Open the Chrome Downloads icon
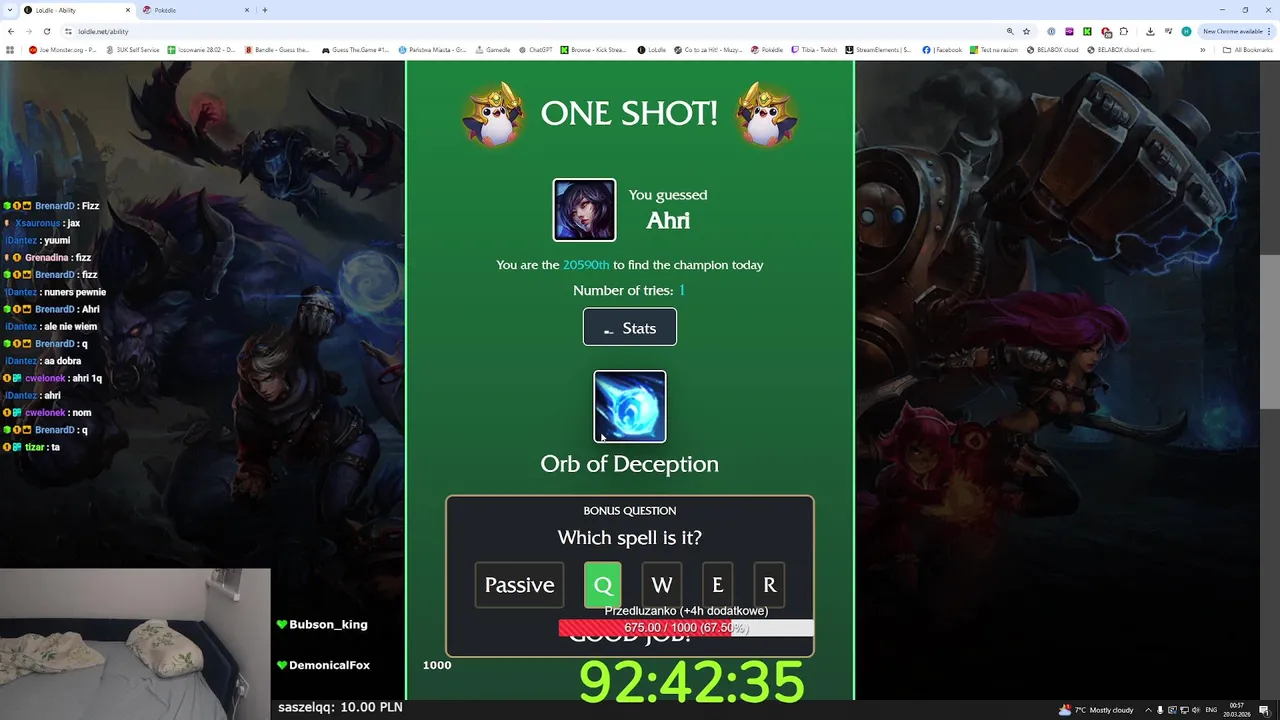1280x720 pixels. 1150,31
